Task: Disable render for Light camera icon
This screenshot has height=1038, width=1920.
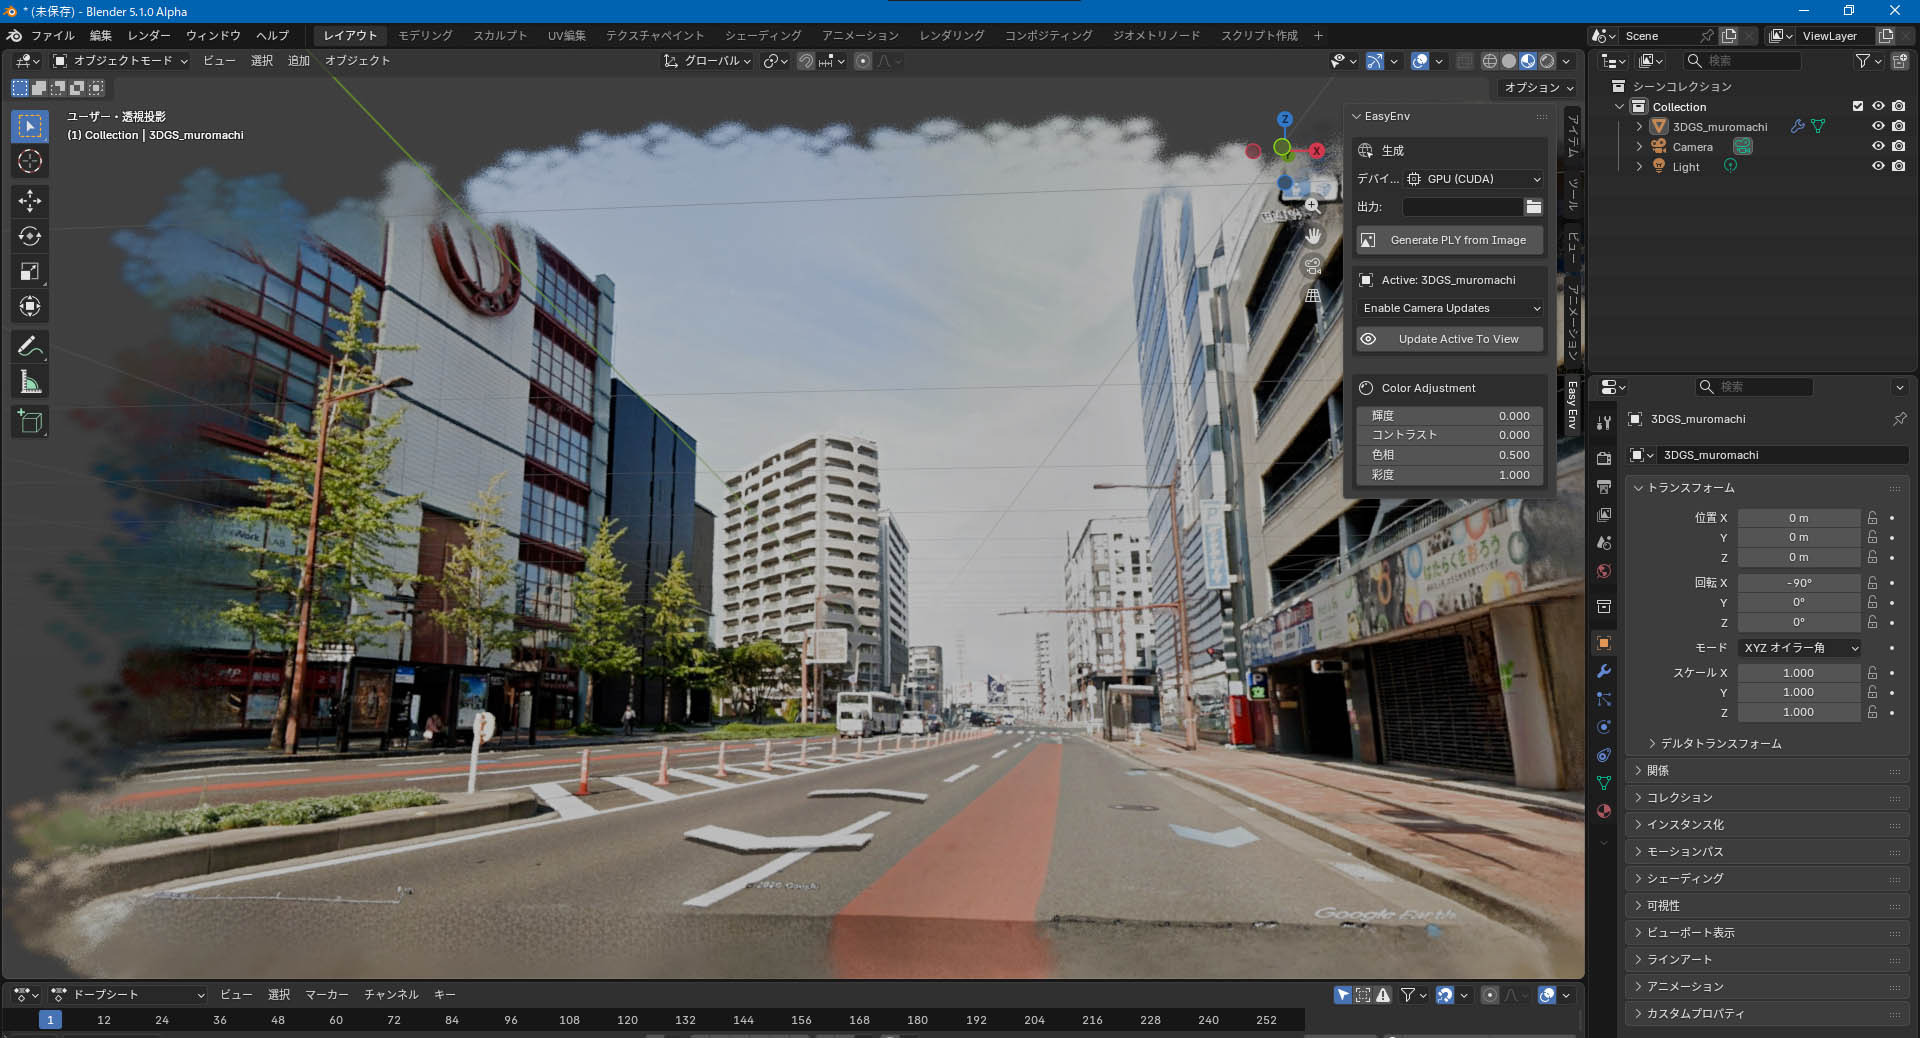Action: 1898,167
